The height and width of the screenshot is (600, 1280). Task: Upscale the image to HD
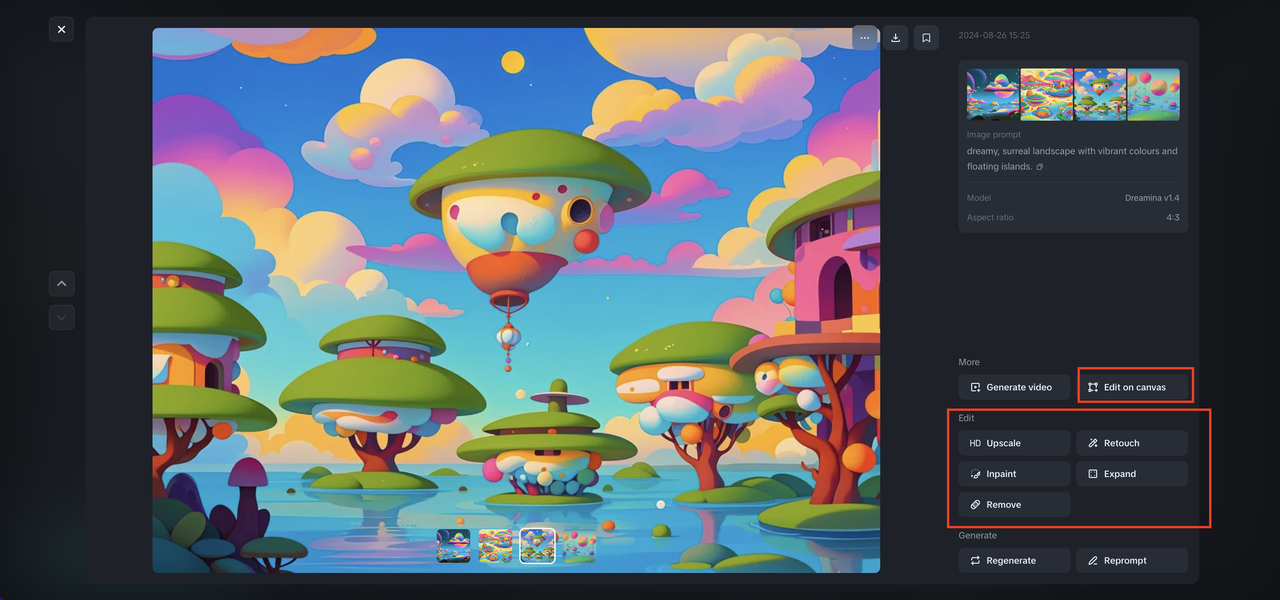[1014, 443]
